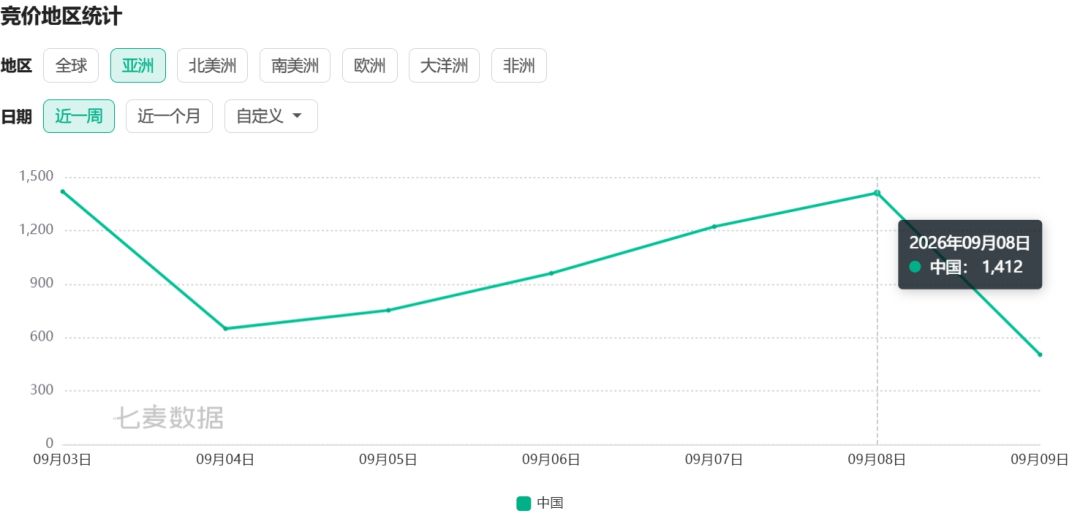This screenshot has width=1080, height=516.
Task: Select the 亚洲 region filter
Action: [138, 65]
